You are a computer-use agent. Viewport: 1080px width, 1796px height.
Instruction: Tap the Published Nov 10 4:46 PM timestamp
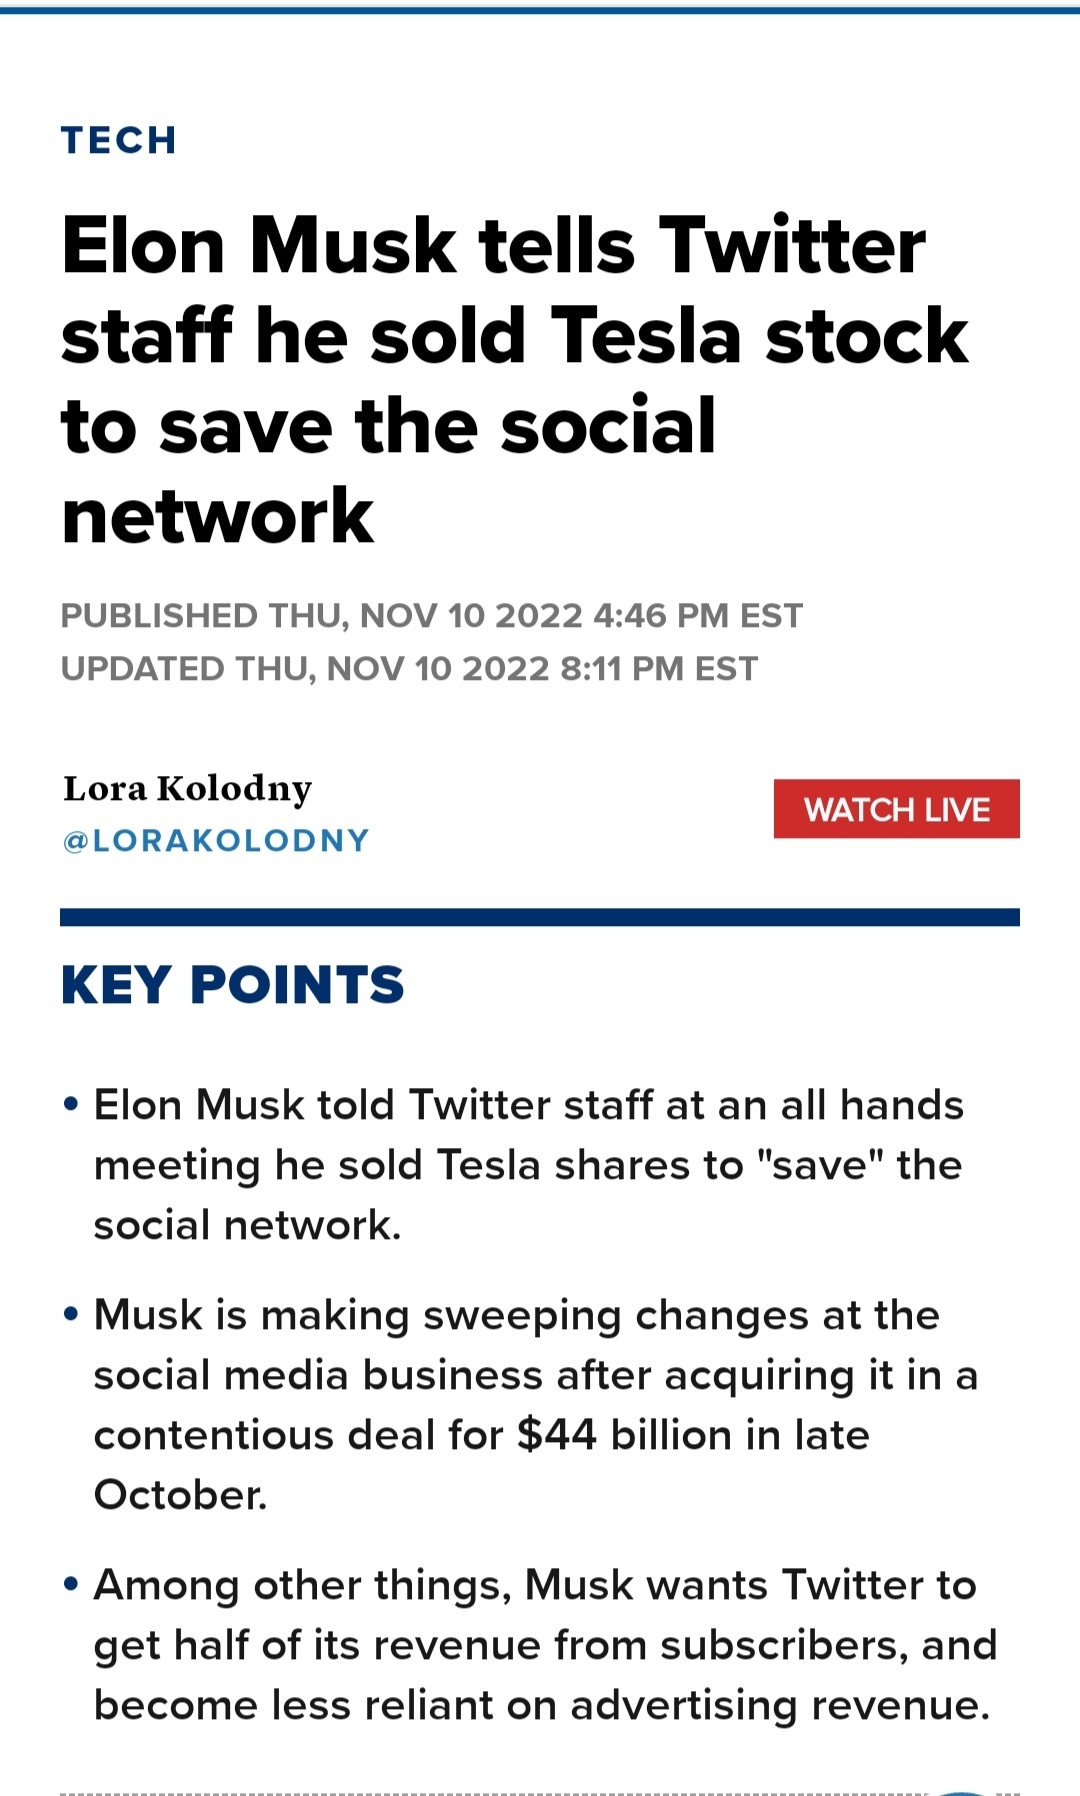[x=431, y=616]
